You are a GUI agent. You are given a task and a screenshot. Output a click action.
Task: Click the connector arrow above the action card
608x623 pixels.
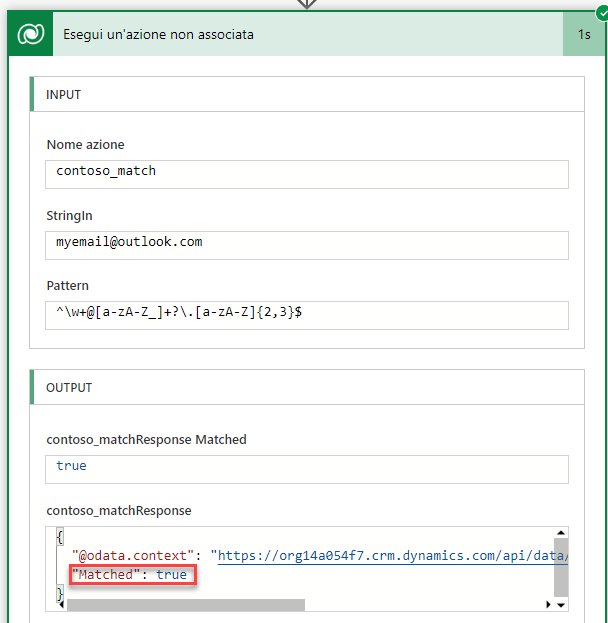[x=307, y=4]
